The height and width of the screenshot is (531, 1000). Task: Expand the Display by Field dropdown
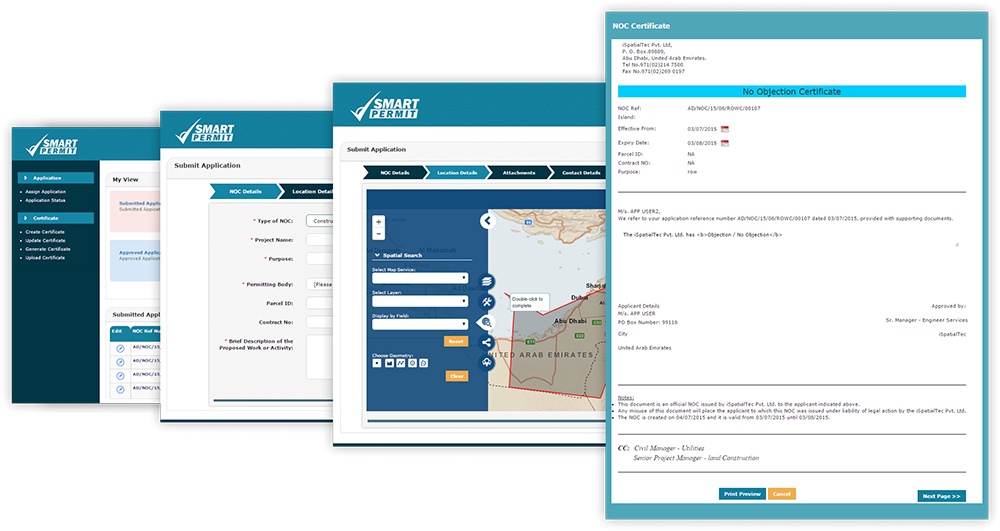419,324
